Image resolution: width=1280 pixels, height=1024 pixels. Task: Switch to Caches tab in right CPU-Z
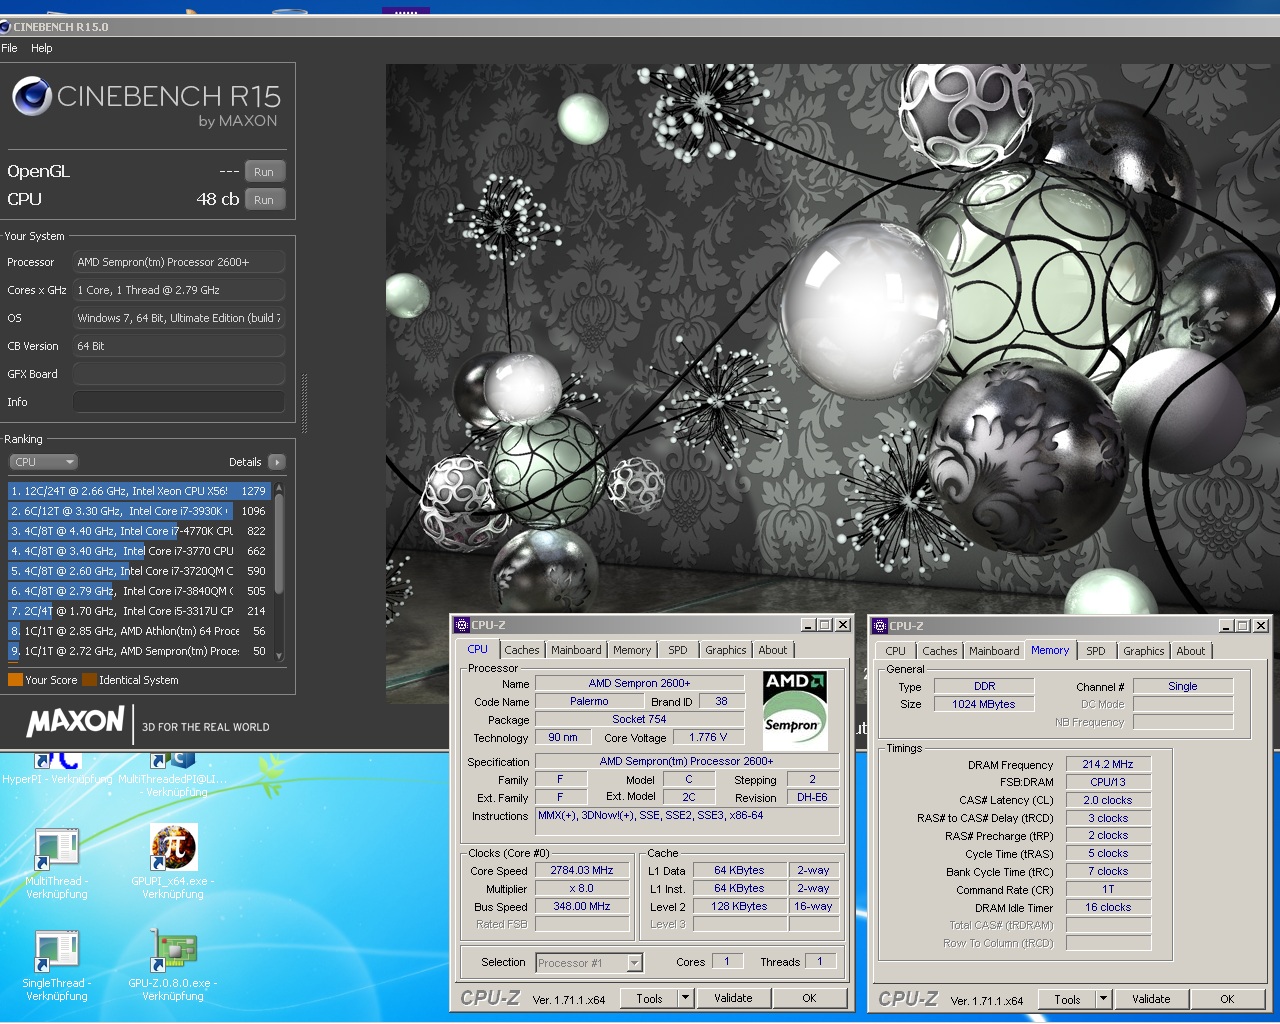pyautogui.click(x=940, y=651)
